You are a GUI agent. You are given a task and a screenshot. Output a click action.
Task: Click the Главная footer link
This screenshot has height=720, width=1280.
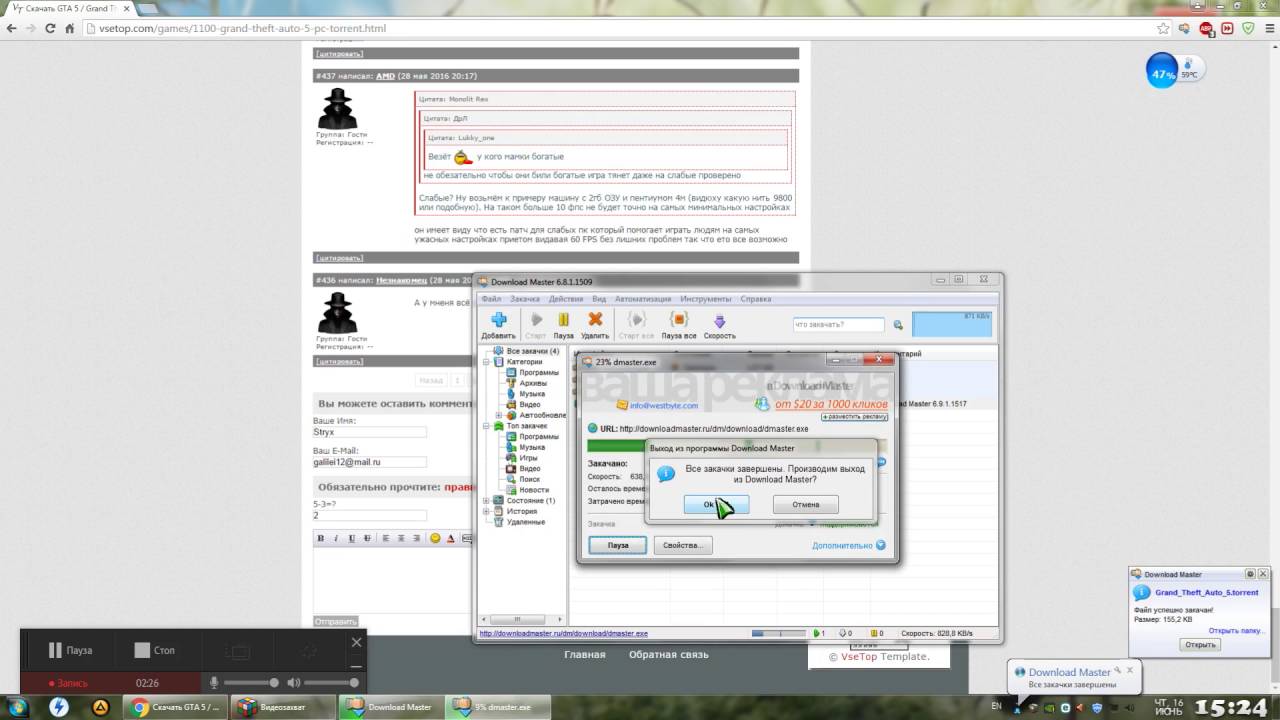(x=585, y=655)
